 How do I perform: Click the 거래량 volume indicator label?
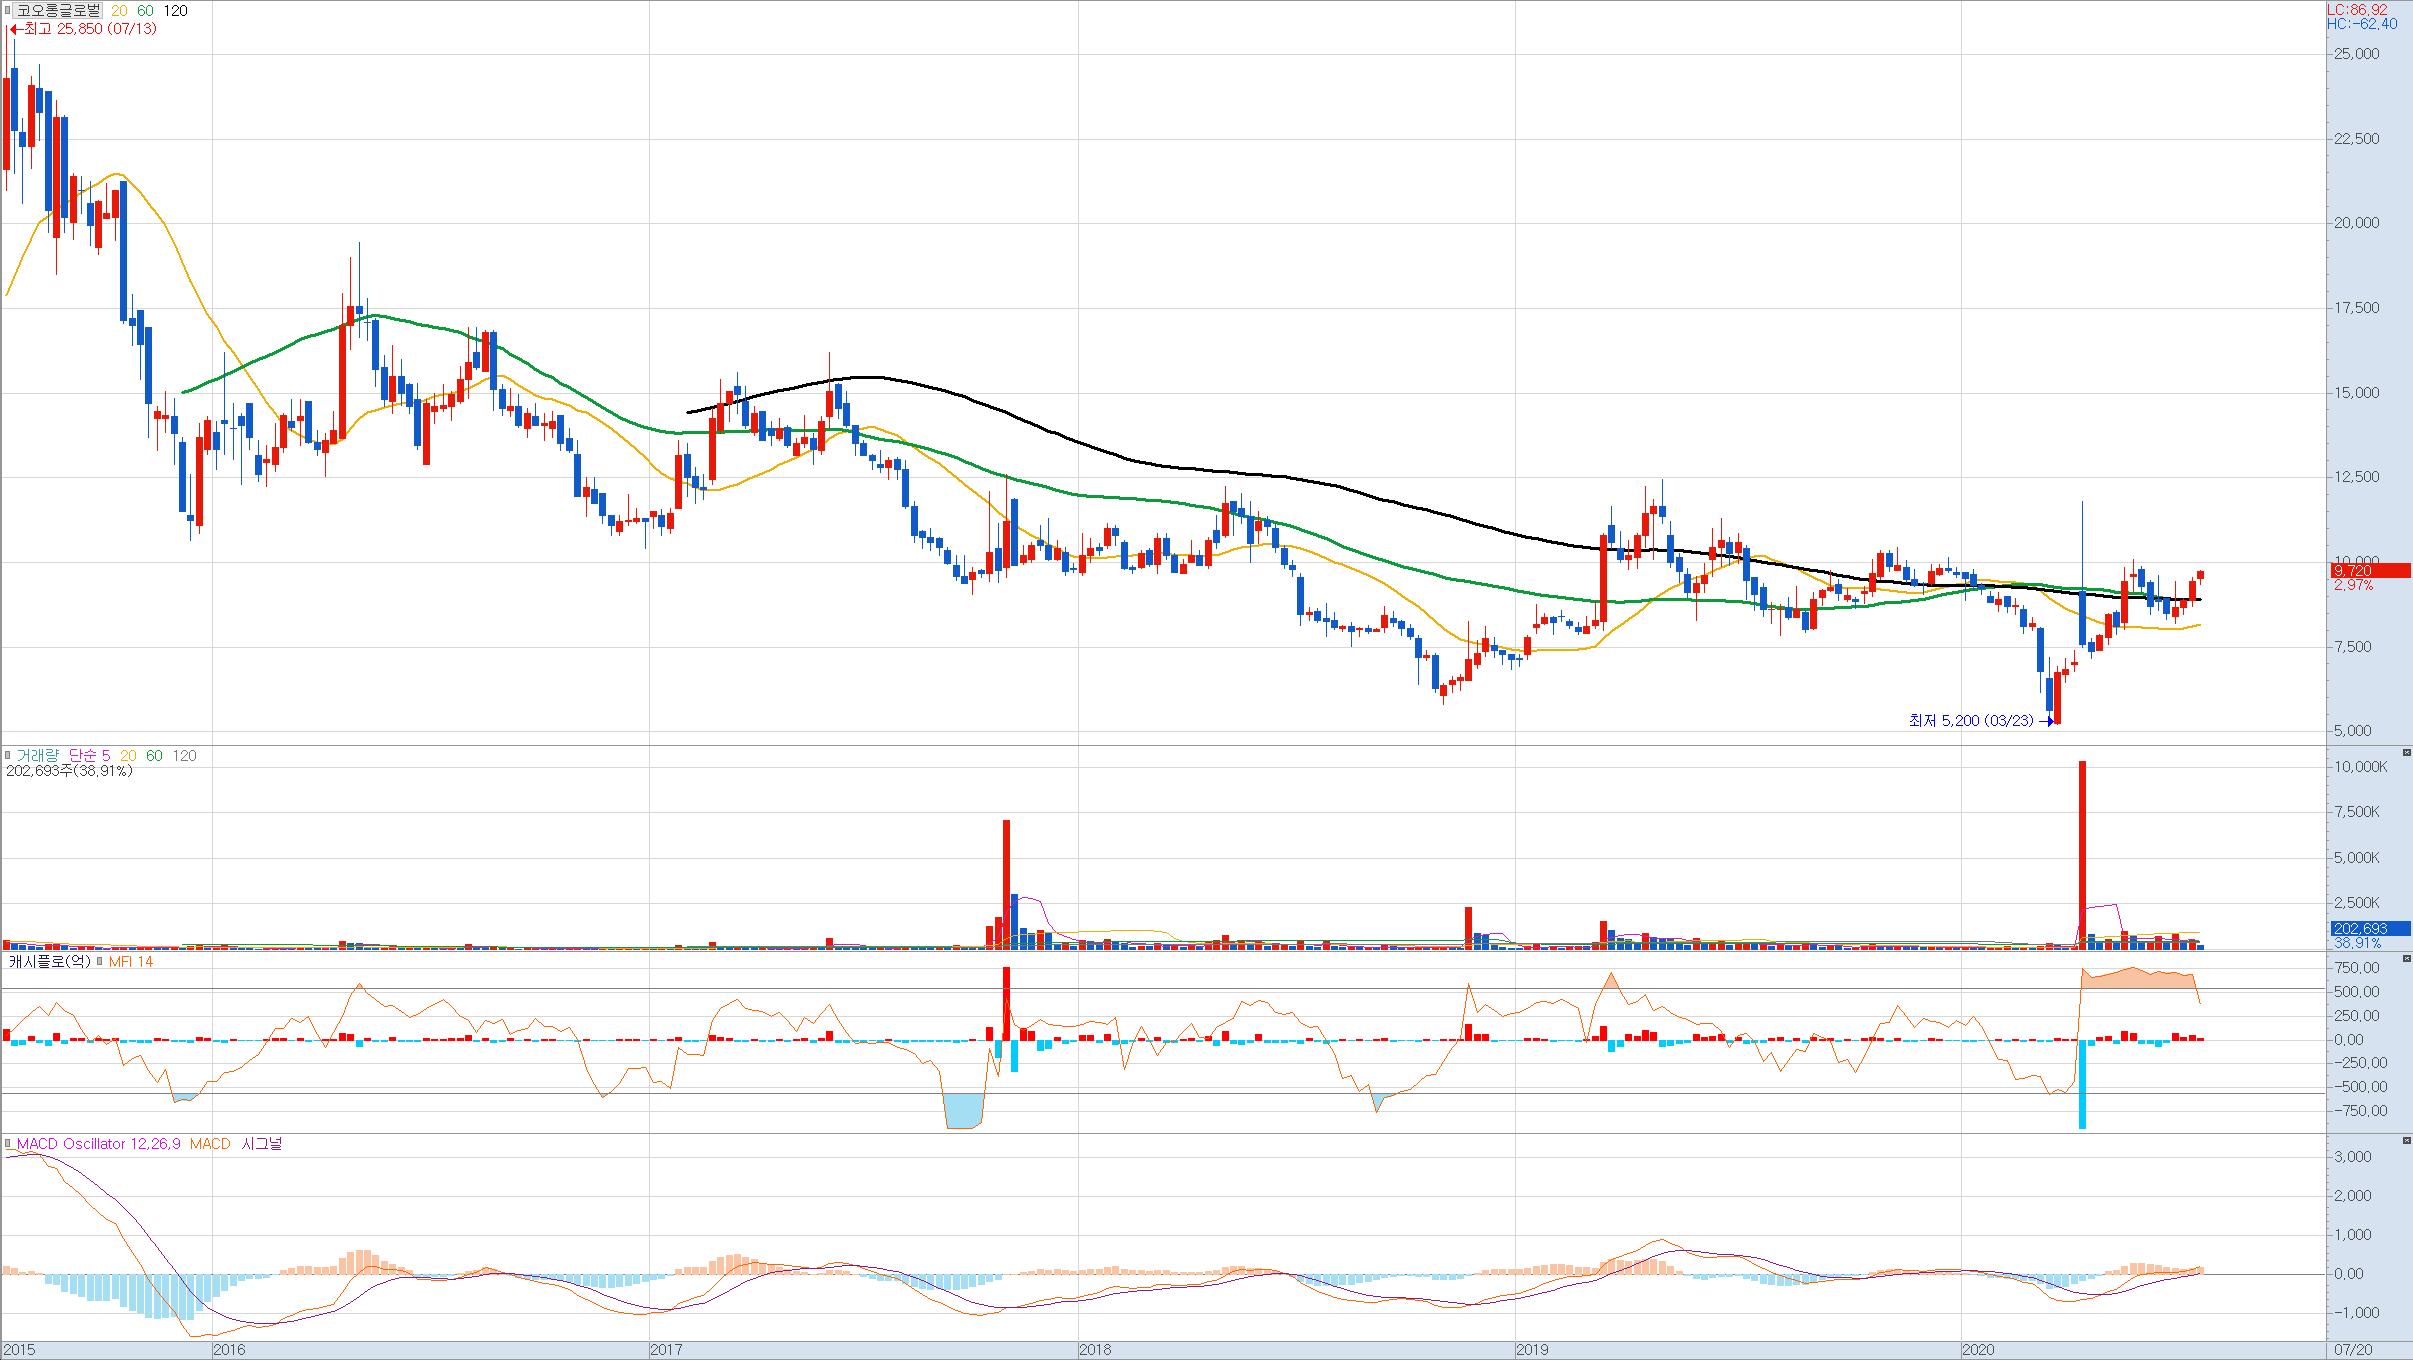[x=37, y=756]
